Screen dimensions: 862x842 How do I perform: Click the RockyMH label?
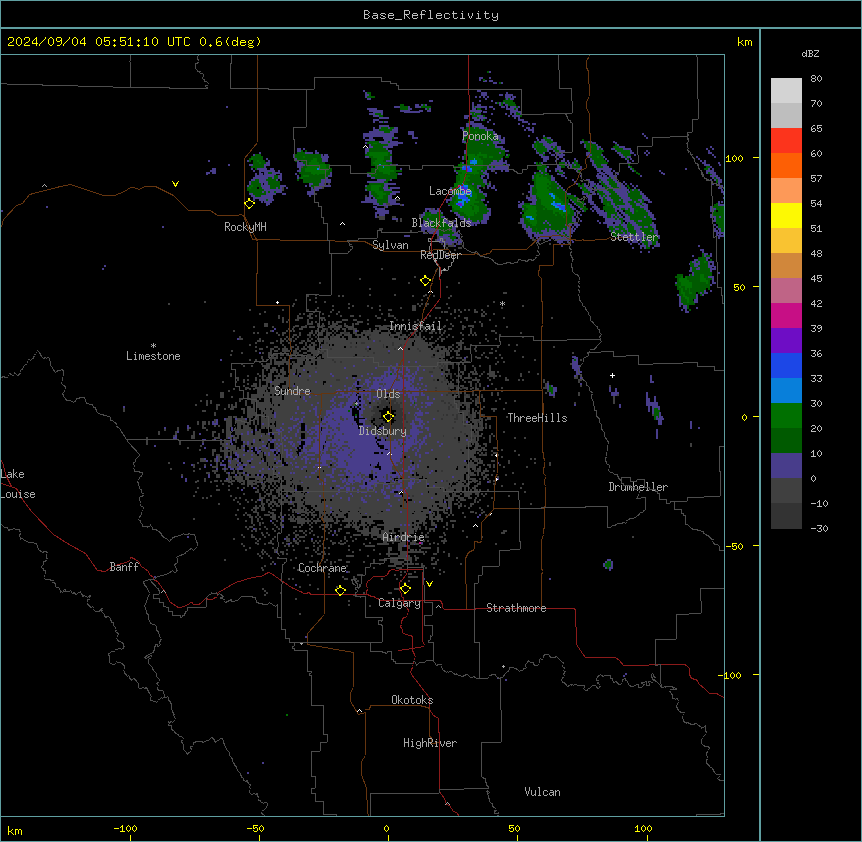click(245, 227)
